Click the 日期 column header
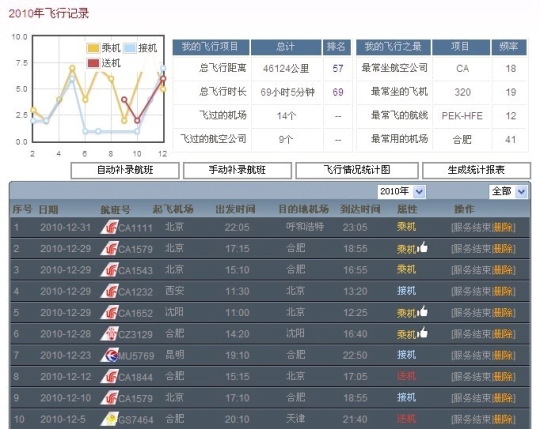This screenshot has width=540, height=429. tap(48, 209)
